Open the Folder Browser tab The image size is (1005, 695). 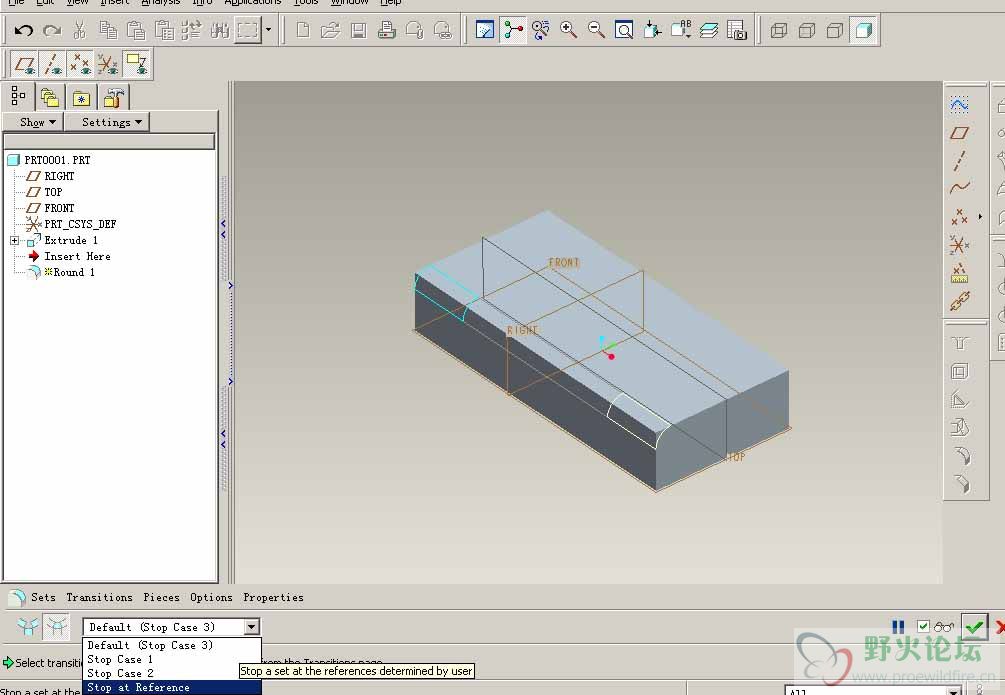[x=49, y=98]
